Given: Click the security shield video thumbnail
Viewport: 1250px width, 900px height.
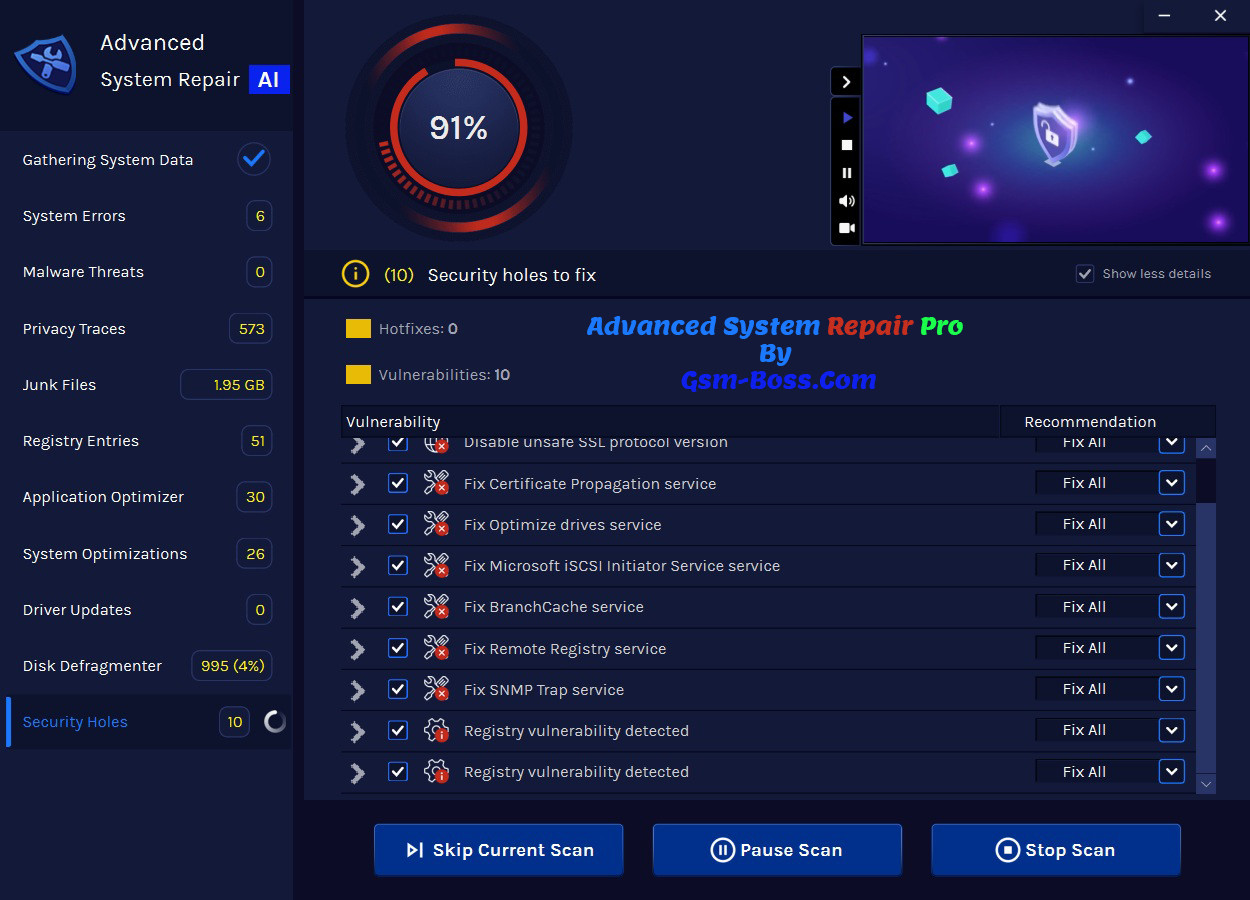Looking at the screenshot, I should (x=1055, y=140).
